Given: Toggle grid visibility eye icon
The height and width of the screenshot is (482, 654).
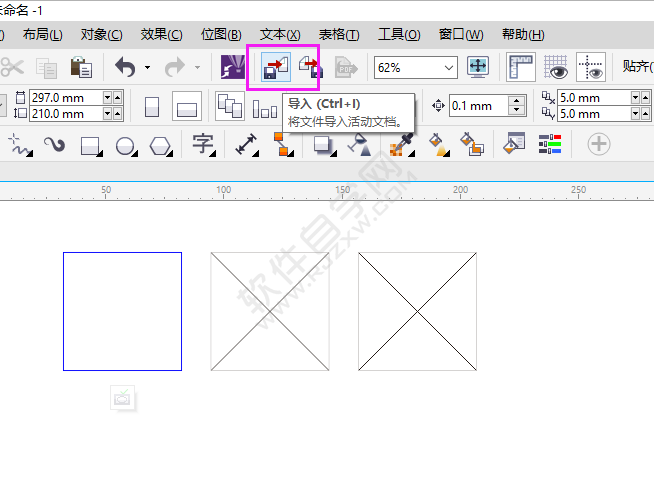Looking at the screenshot, I should point(556,67).
